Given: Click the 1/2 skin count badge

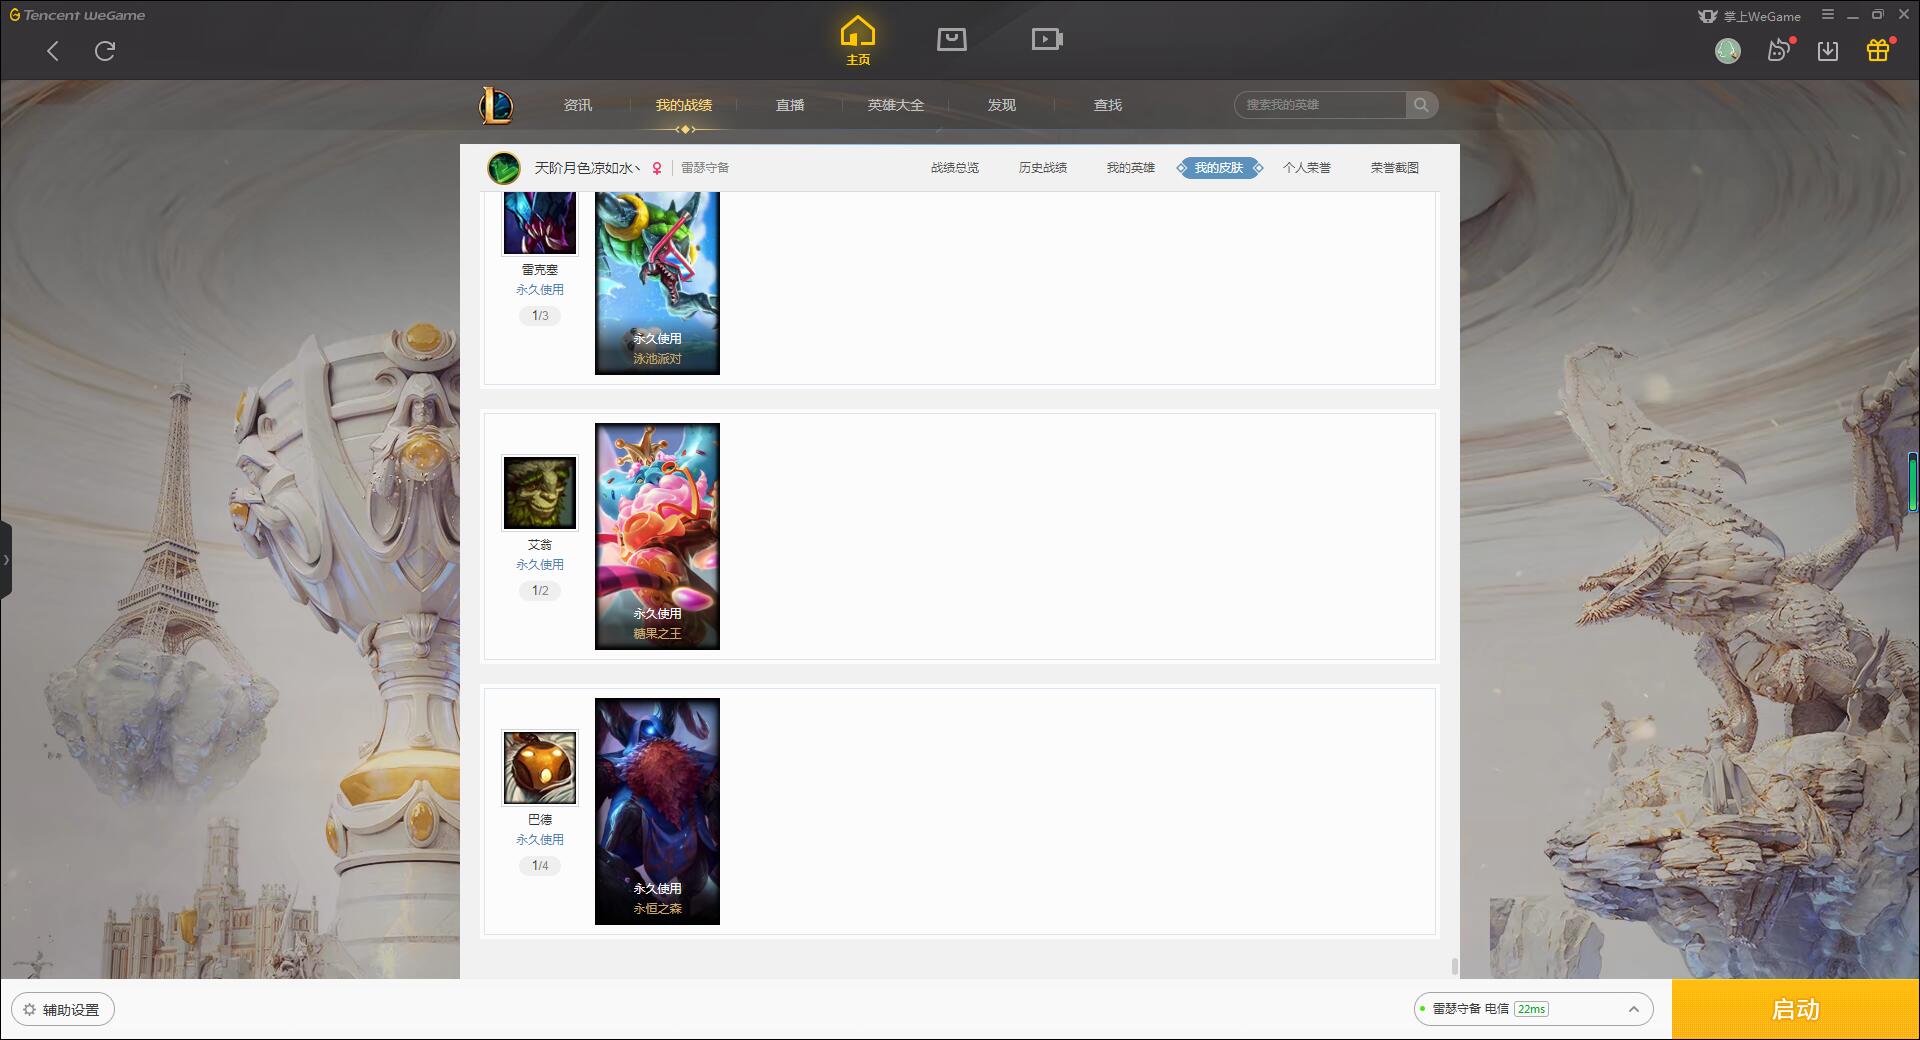Looking at the screenshot, I should pyautogui.click(x=540, y=591).
